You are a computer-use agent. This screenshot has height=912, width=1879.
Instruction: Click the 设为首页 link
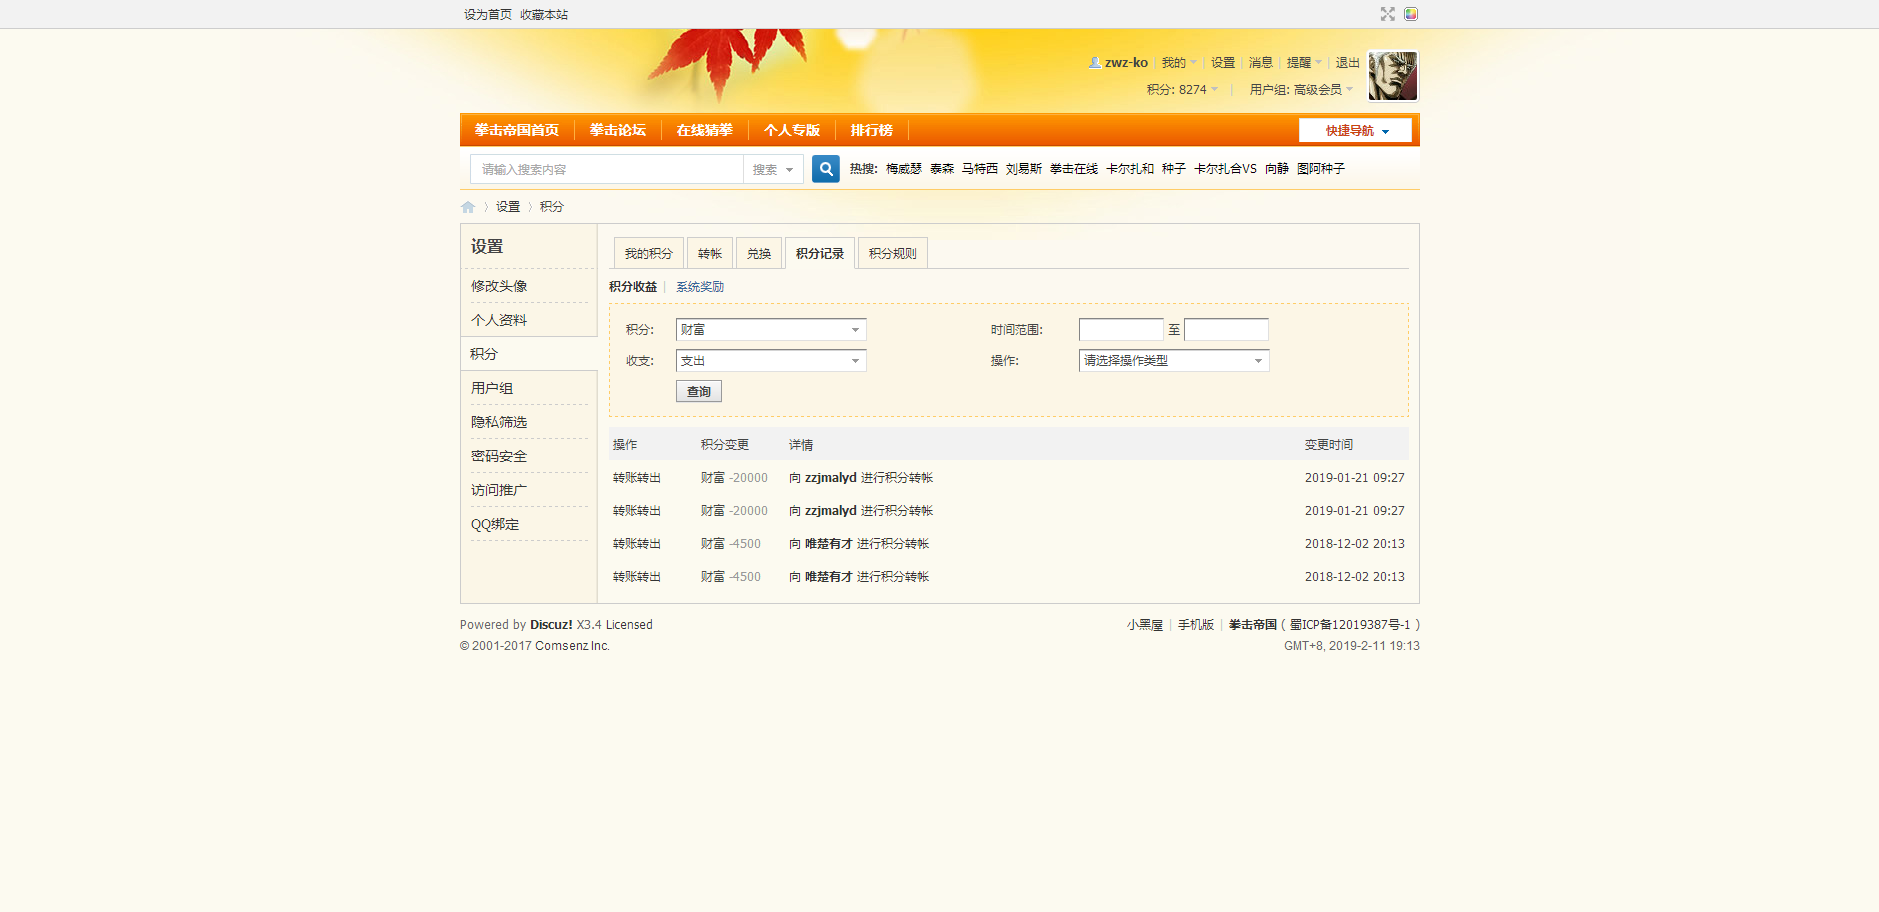(x=488, y=14)
